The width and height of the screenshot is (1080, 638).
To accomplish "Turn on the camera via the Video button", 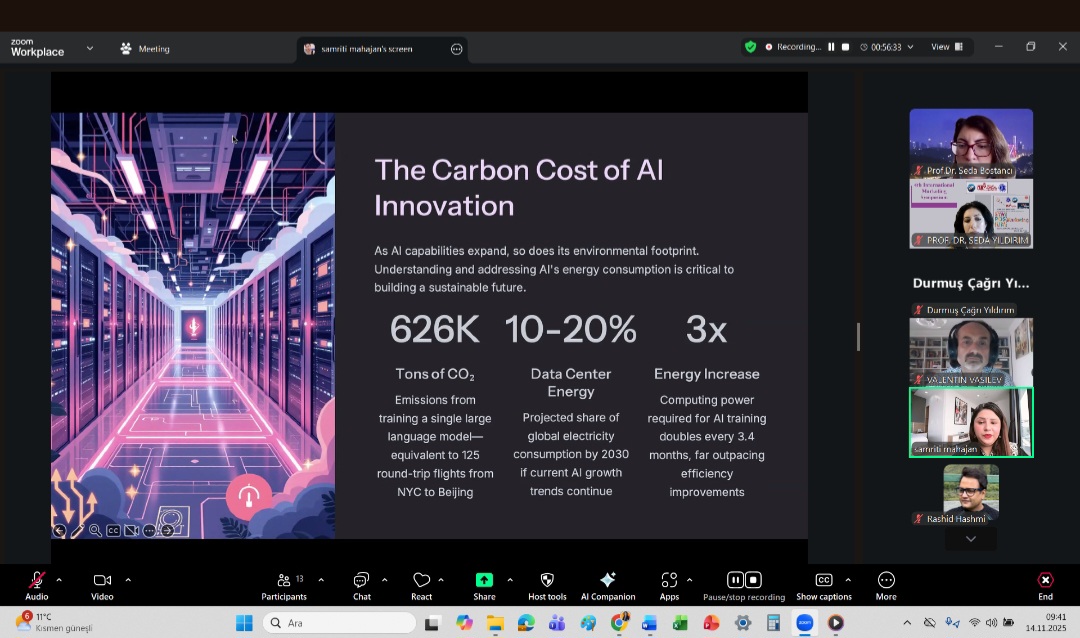I will coord(102,581).
